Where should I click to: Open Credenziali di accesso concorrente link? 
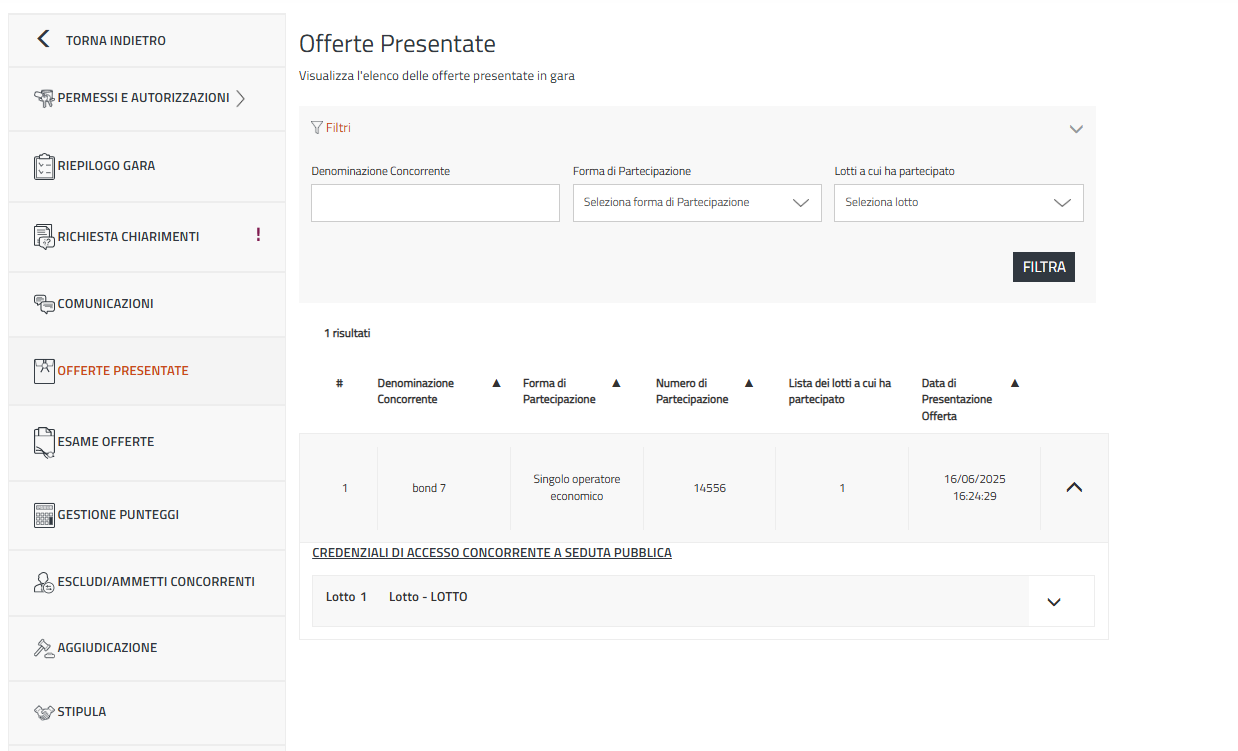click(x=492, y=553)
